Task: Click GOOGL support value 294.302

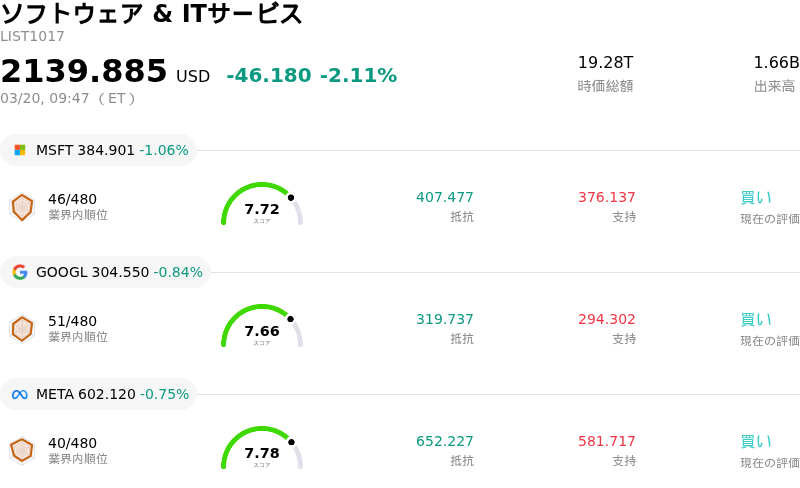Action: coord(607,320)
